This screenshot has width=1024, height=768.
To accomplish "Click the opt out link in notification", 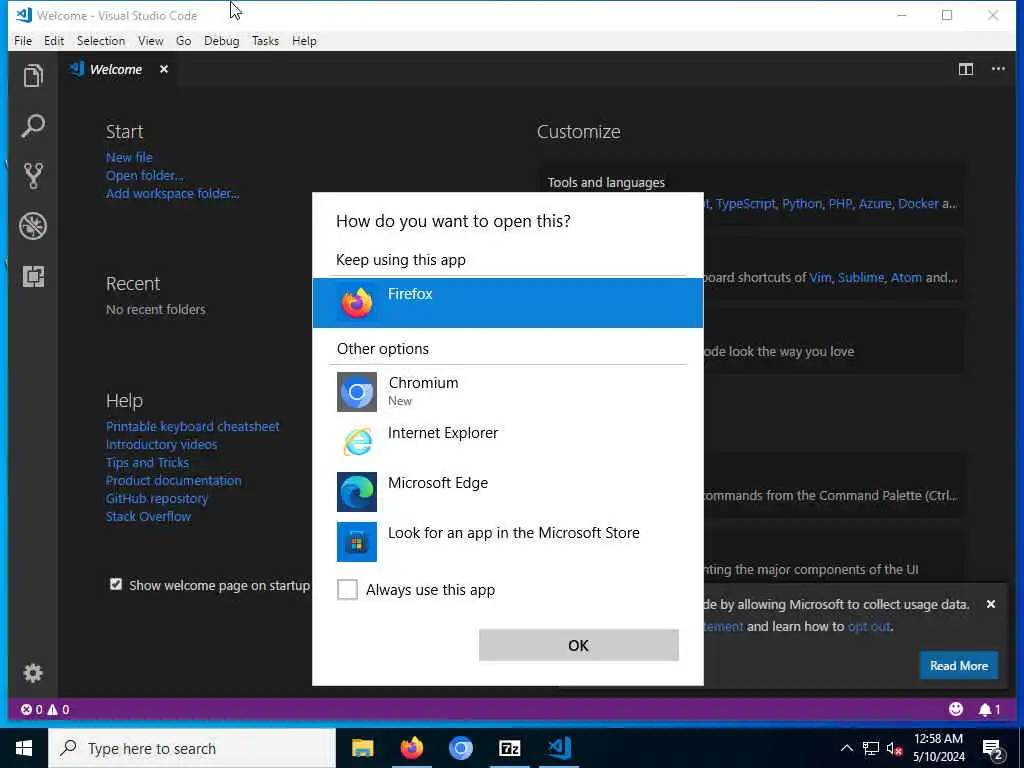I will point(869,626).
